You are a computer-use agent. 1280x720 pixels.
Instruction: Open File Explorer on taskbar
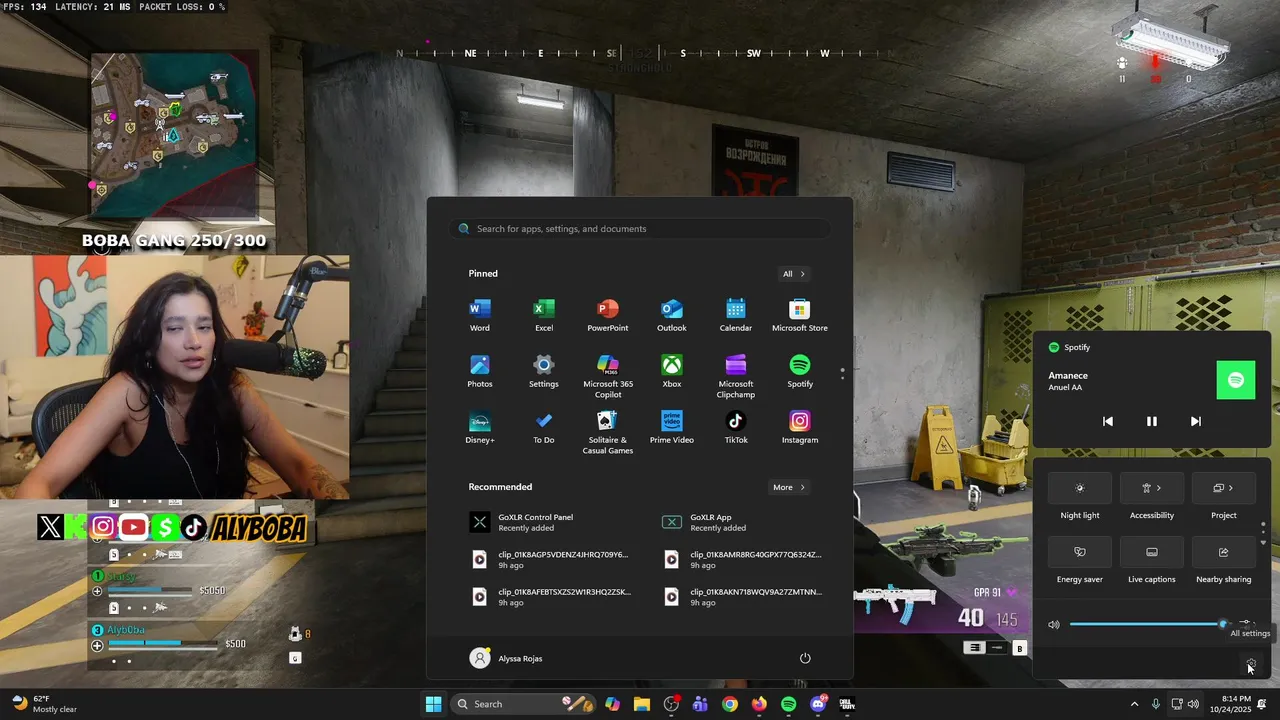coord(642,704)
